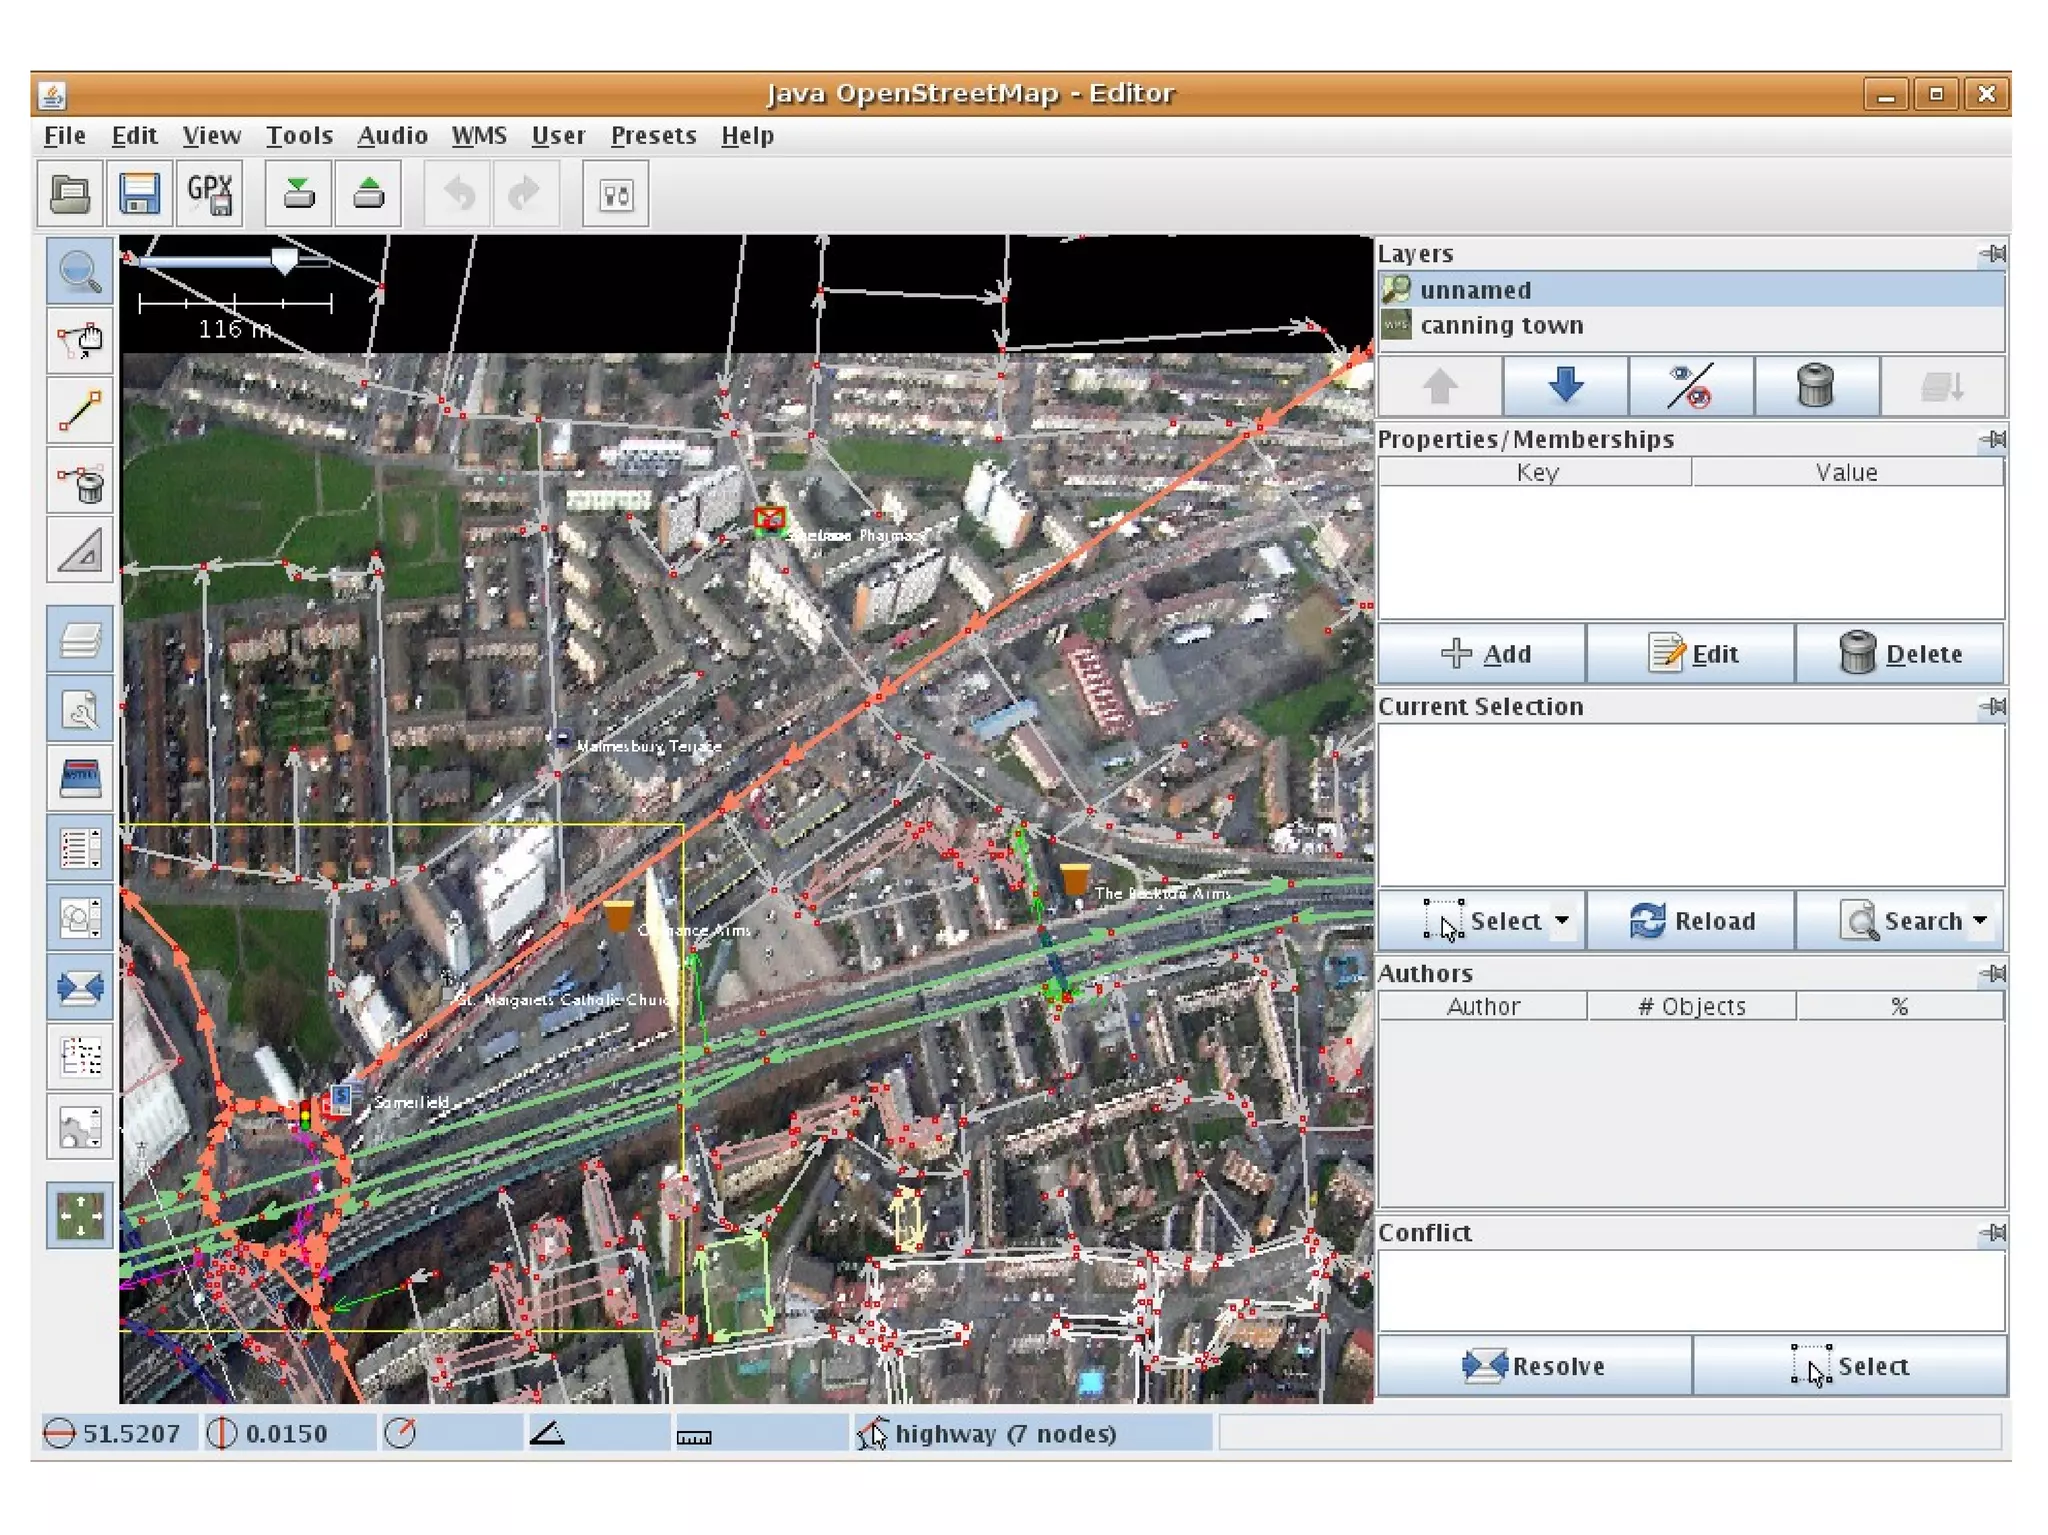
Task: Activate the select and move nodes tool
Action: tap(79, 341)
